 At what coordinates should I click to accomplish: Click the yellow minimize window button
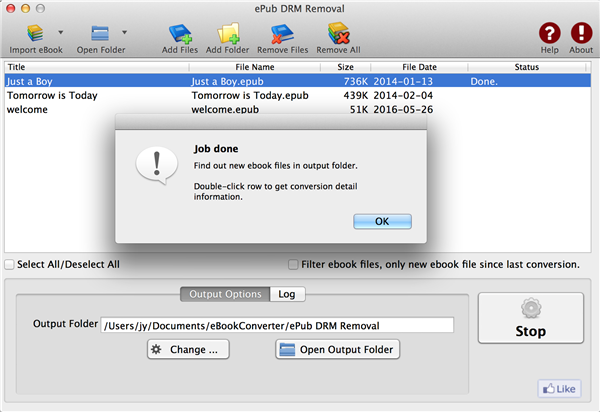coord(25,8)
